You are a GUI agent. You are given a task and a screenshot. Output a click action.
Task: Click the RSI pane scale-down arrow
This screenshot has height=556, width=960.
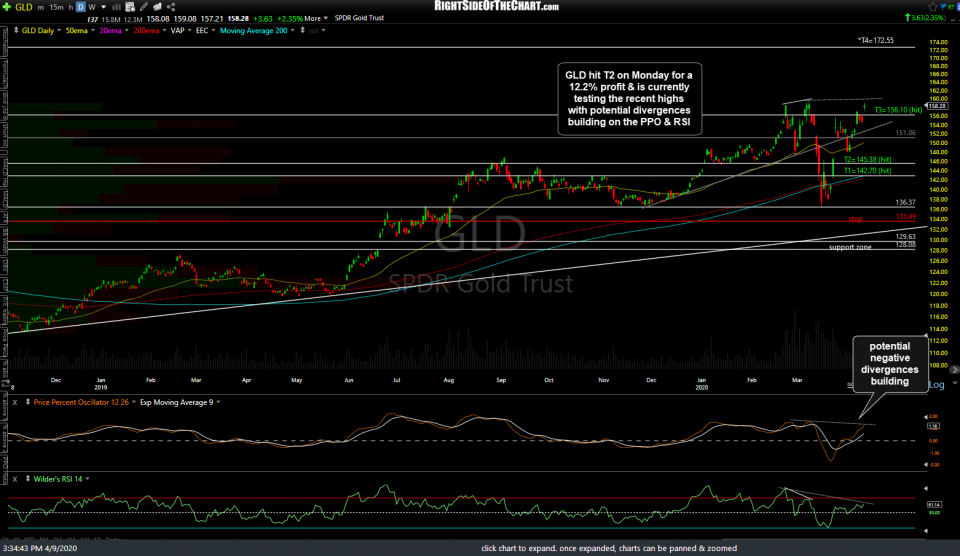coord(926,531)
